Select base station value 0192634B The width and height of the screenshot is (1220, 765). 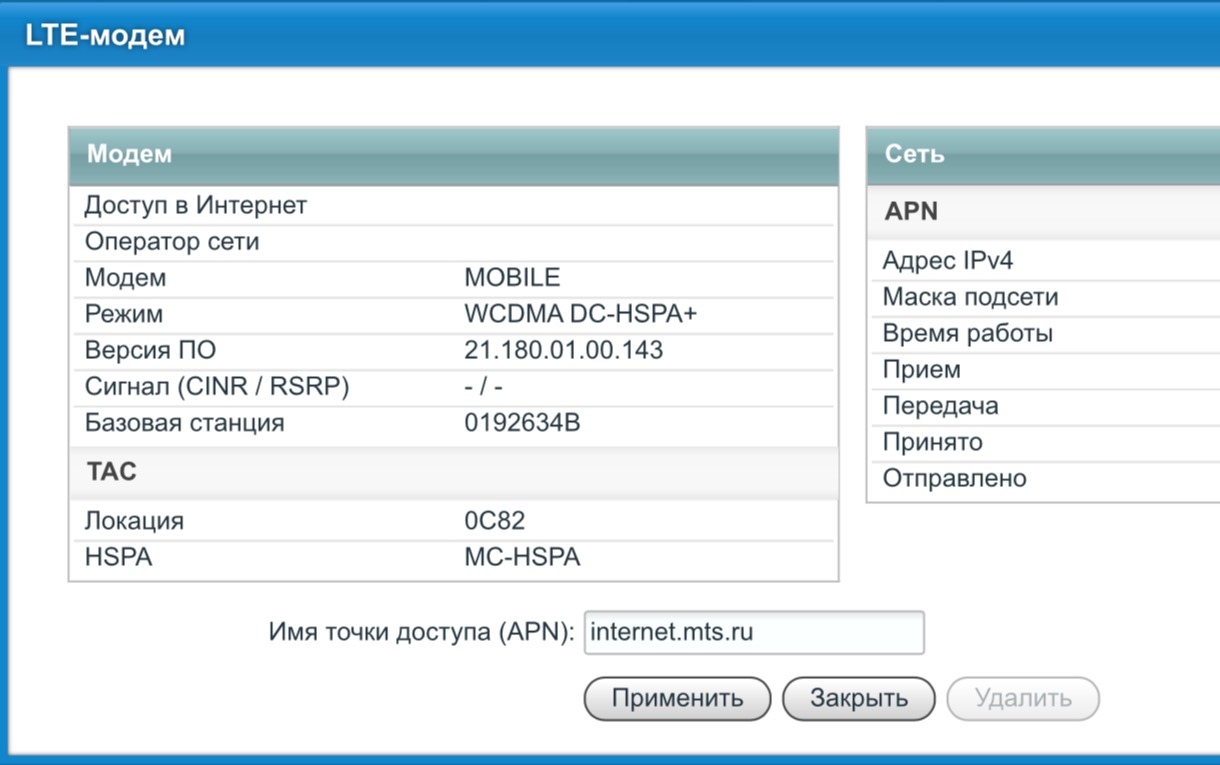coord(522,423)
